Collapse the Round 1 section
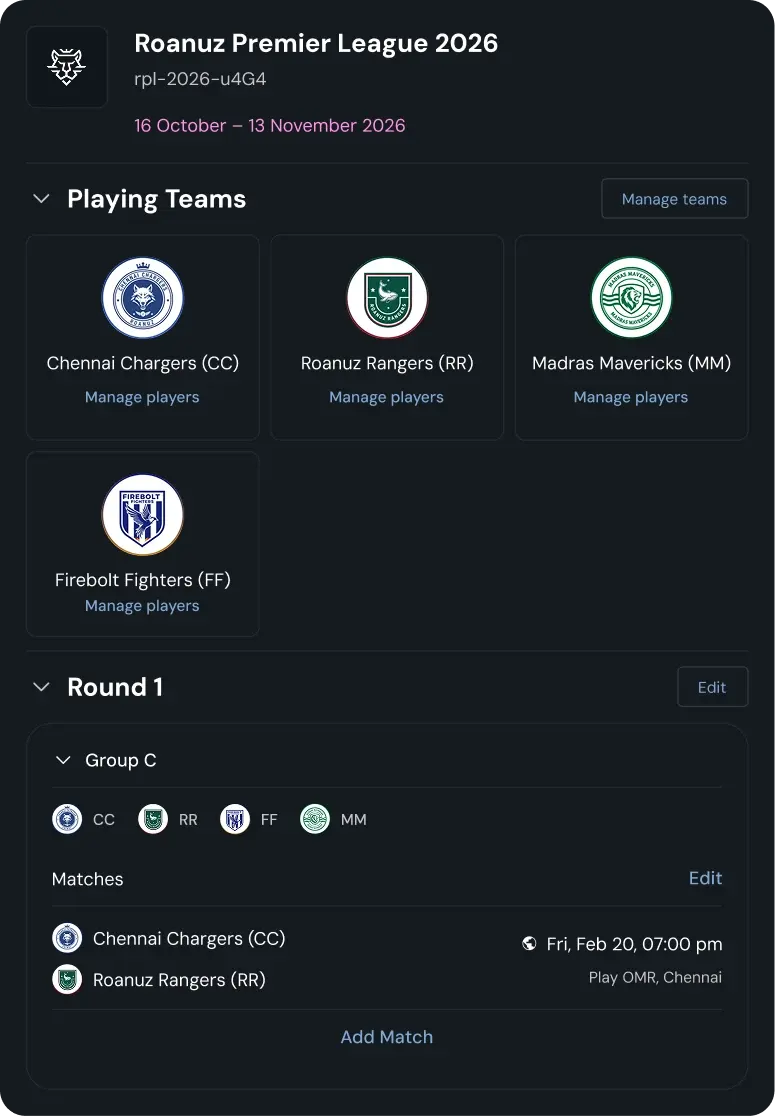The image size is (775, 1116). click(41, 687)
